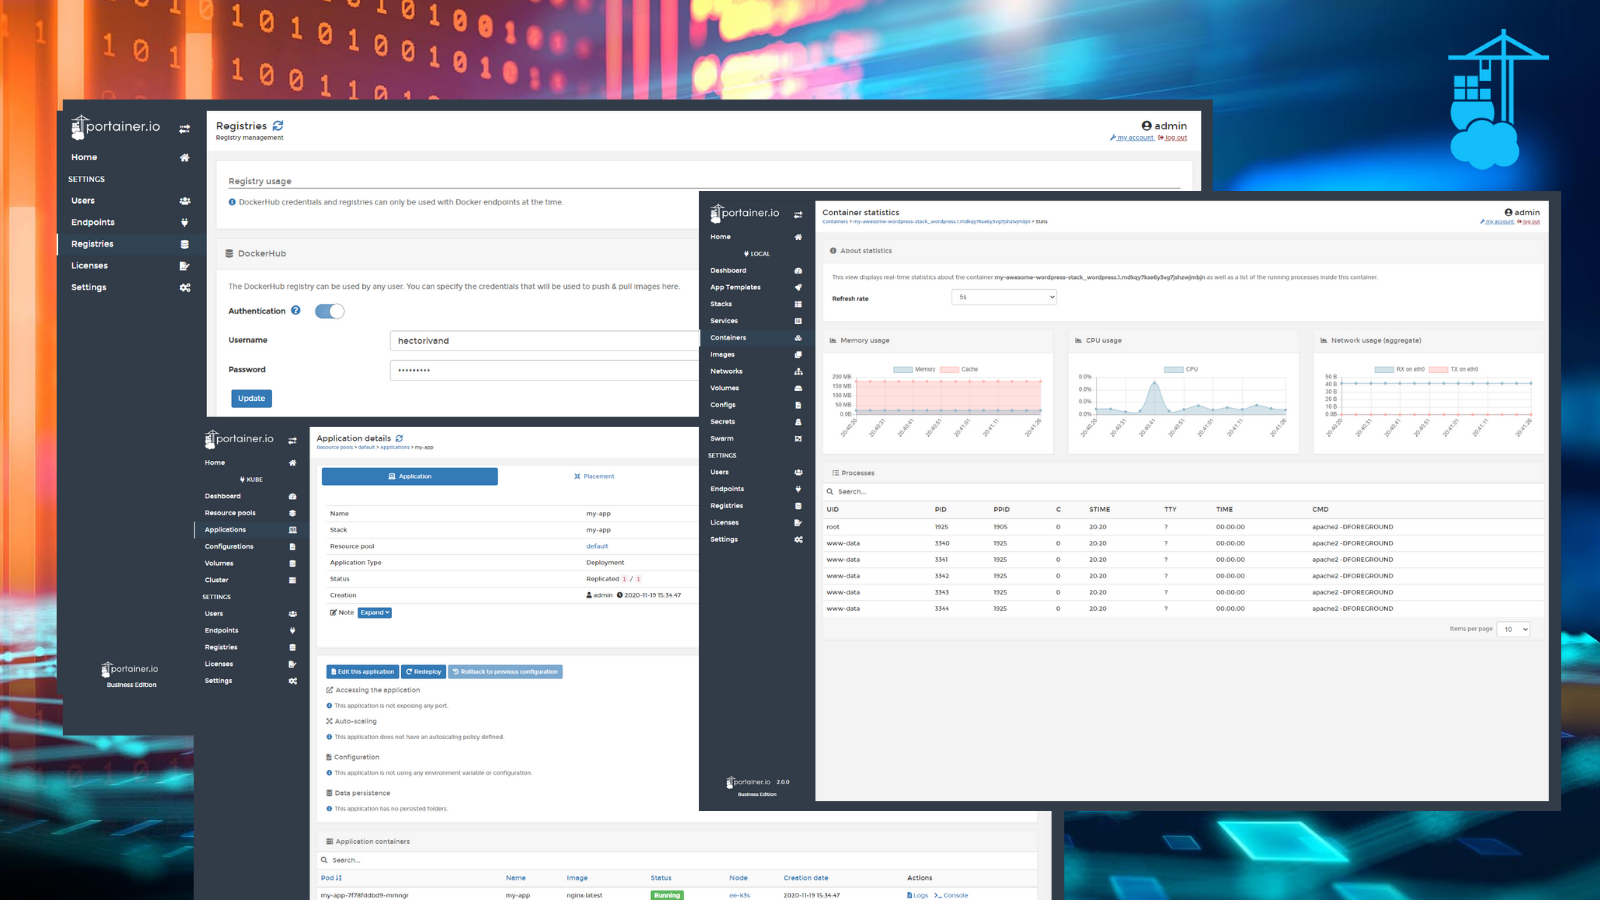The image size is (1600, 900).
Task: Switch to the Application tab
Action: coord(410,477)
